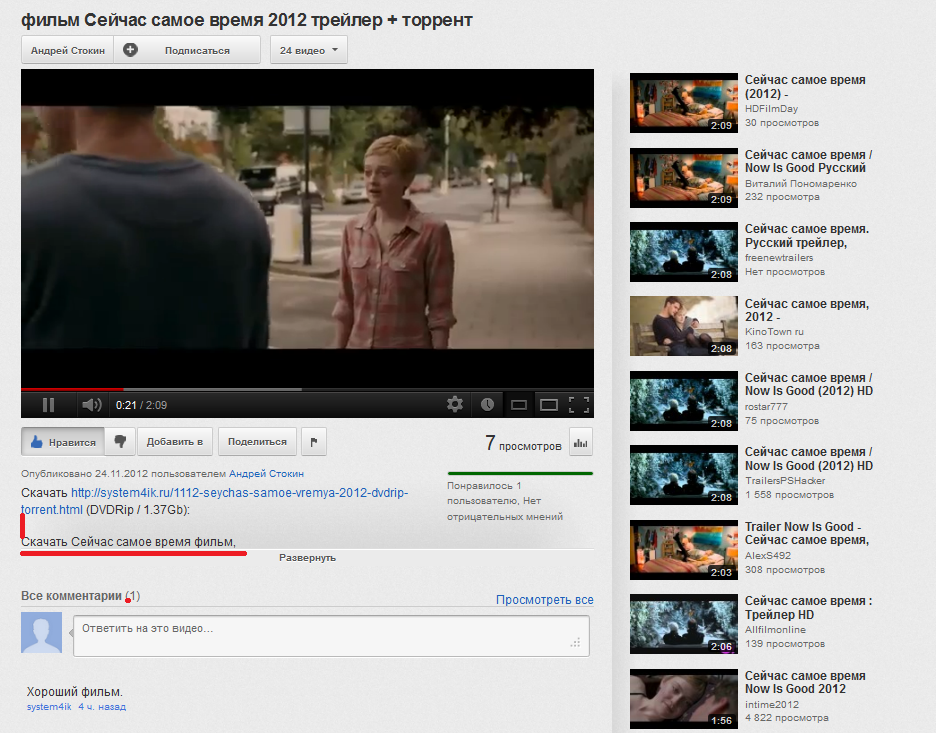Click the '4 ч. назад' timestamp

coord(102,707)
